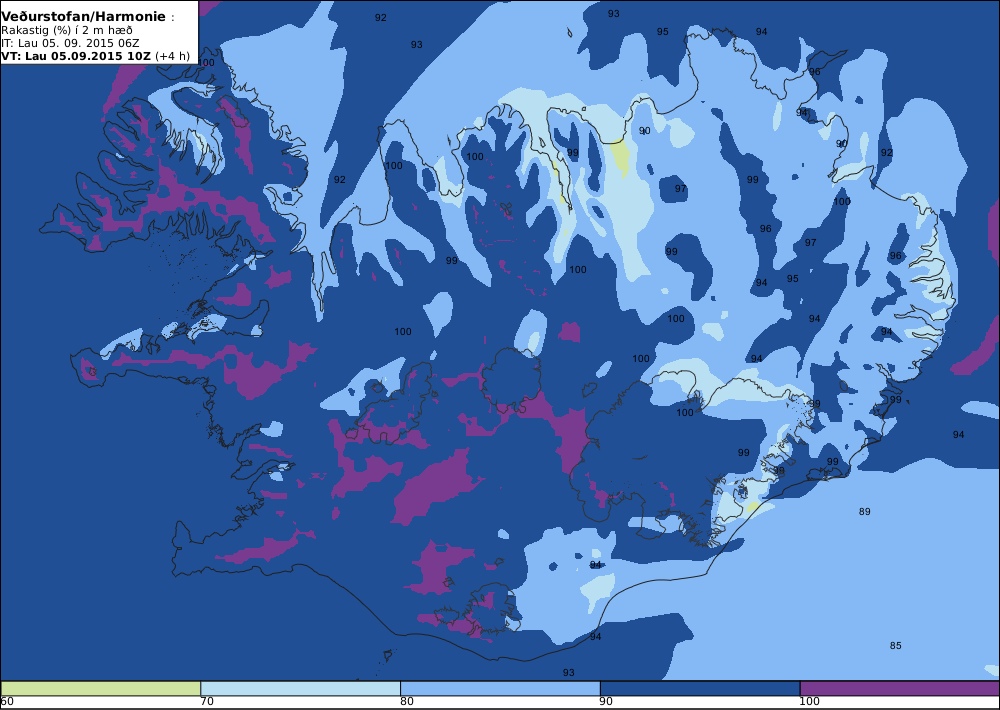Click the 'Veðurstofan/Harmonie' title text
Screen dimensions: 1000x710
point(83,17)
